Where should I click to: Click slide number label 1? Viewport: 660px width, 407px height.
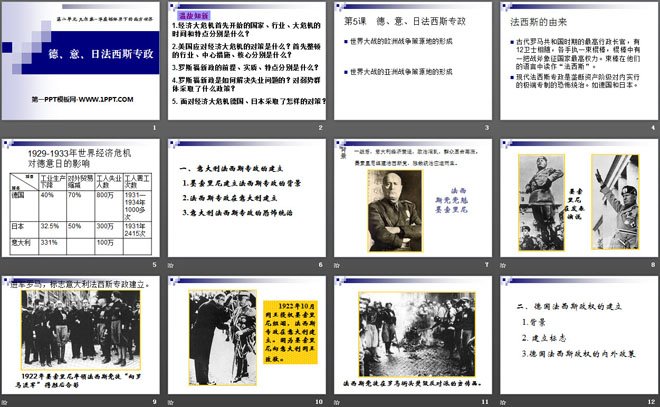(154, 128)
